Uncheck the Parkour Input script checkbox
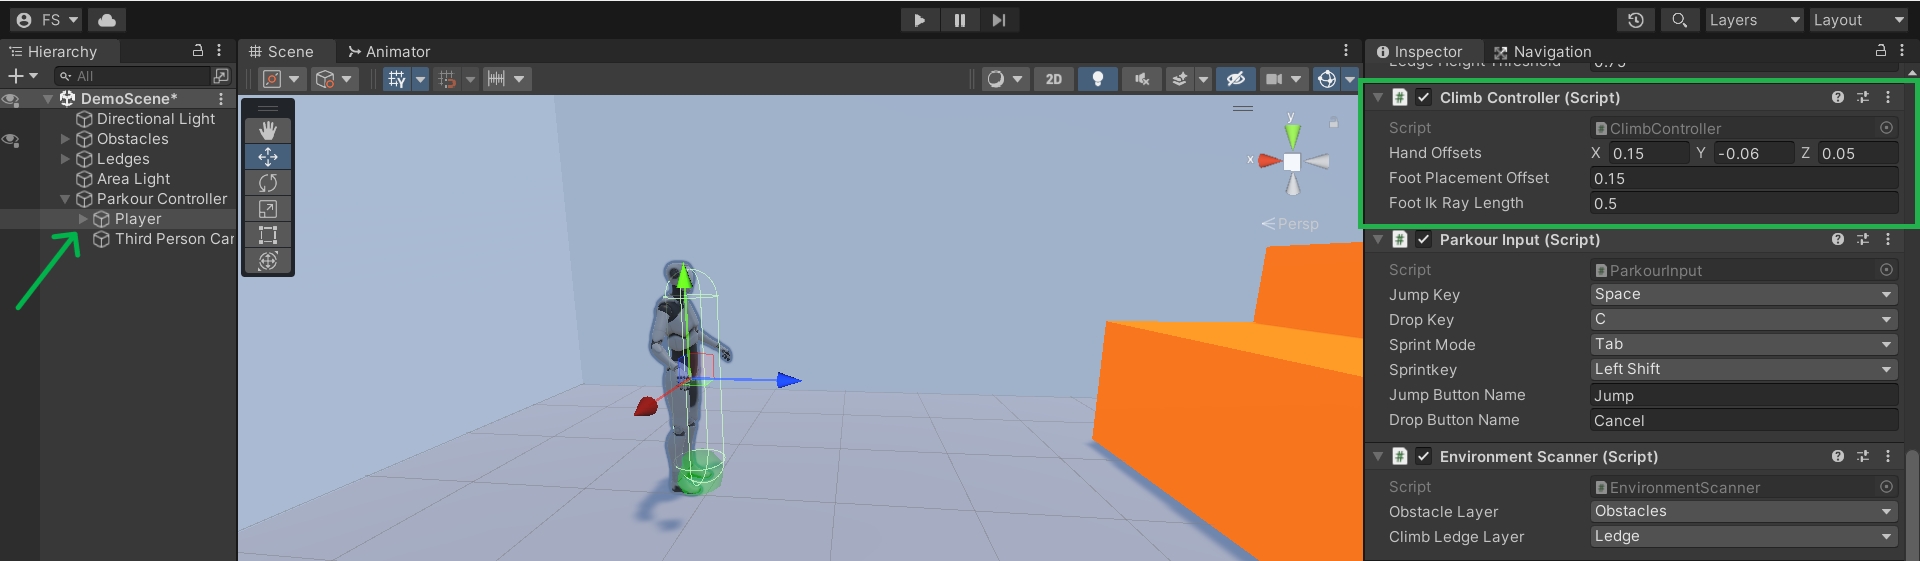Screen dimensions: 1920x561 (x=1423, y=240)
